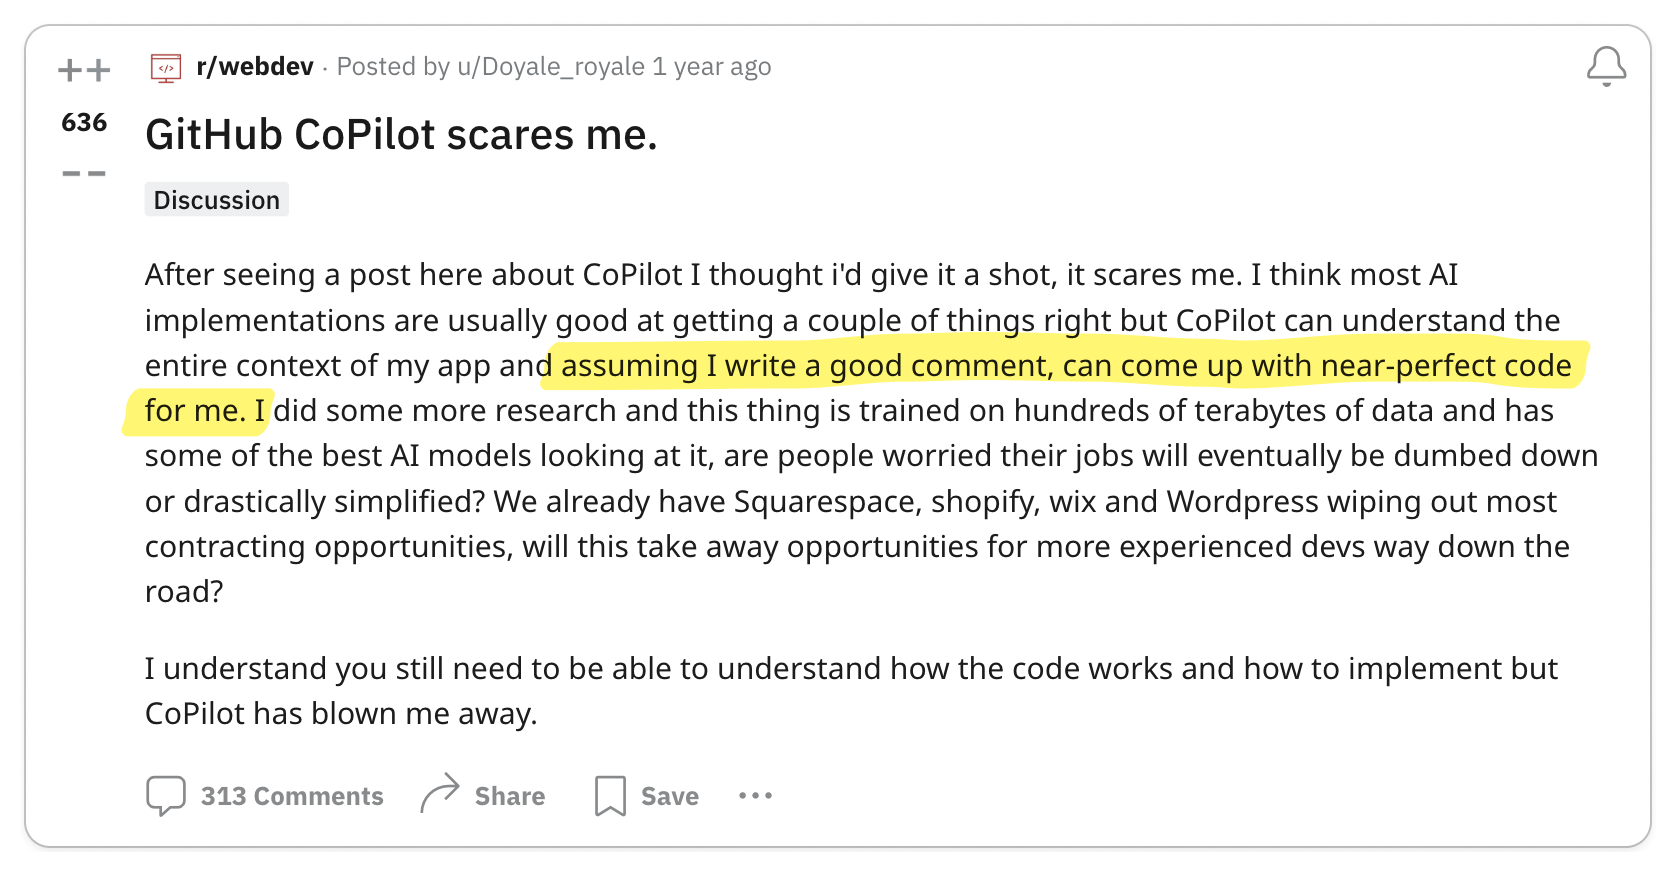Image resolution: width=1676 pixels, height=872 pixels.
Task: Click the yellow highlighted text about near-perfect code
Action: (x=1066, y=366)
